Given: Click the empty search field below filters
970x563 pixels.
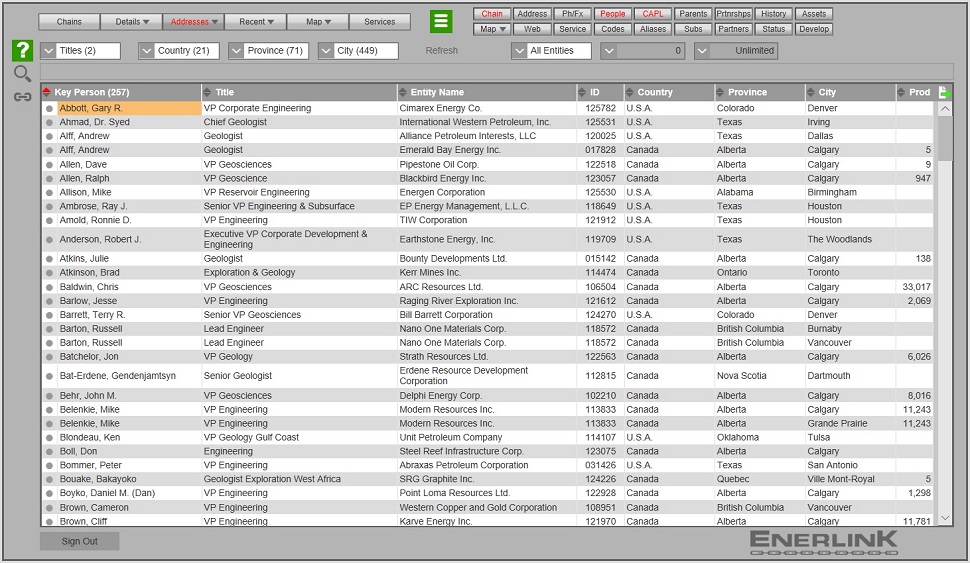Looking at the screenshot, I should [x=496, y=72].
